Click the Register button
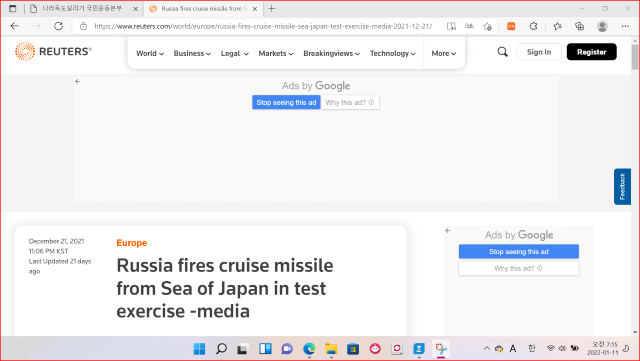Viewport: 640px width, 361px height. point(591,52)
